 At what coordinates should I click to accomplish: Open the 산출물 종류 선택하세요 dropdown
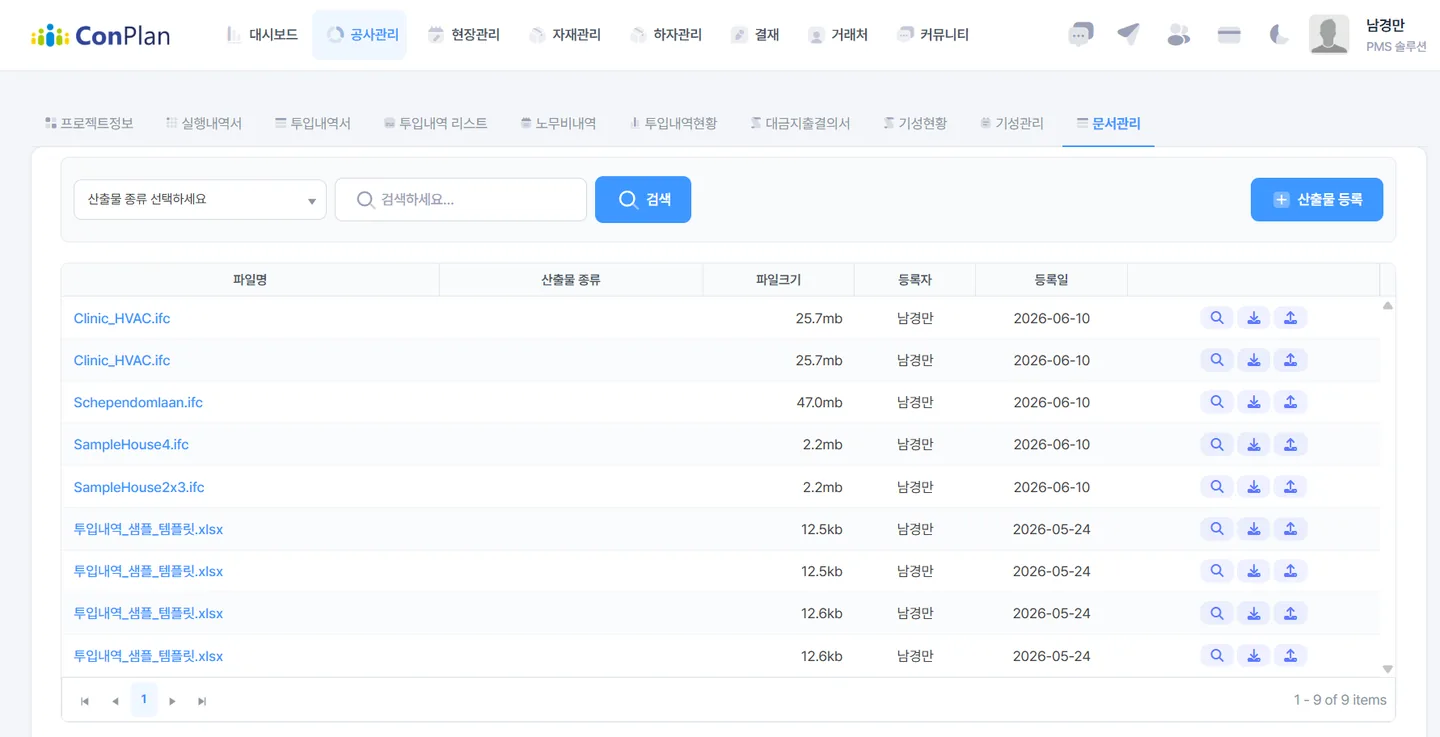click(x=200, y=200)
